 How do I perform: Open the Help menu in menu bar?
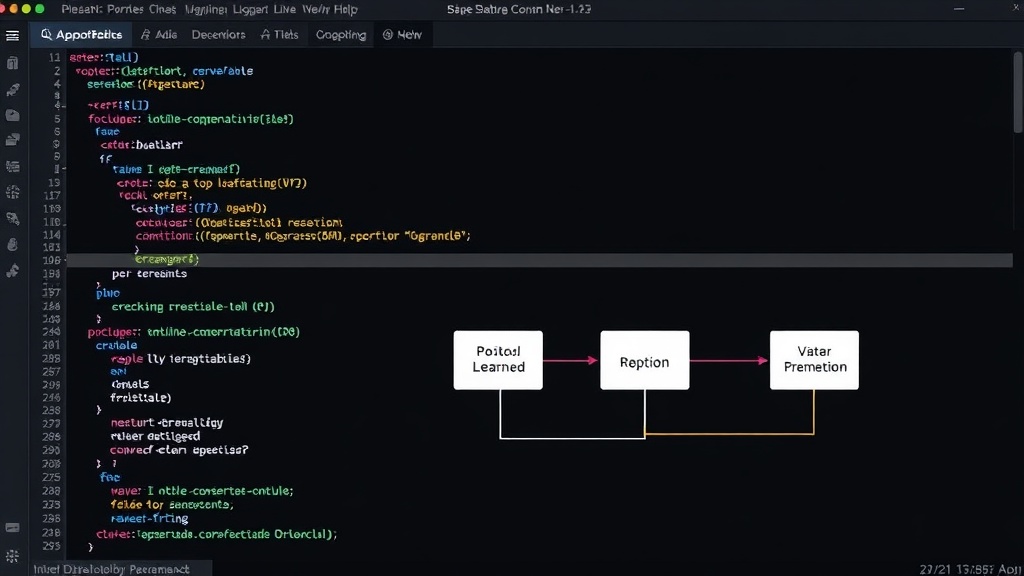click(x=345, y=9)
